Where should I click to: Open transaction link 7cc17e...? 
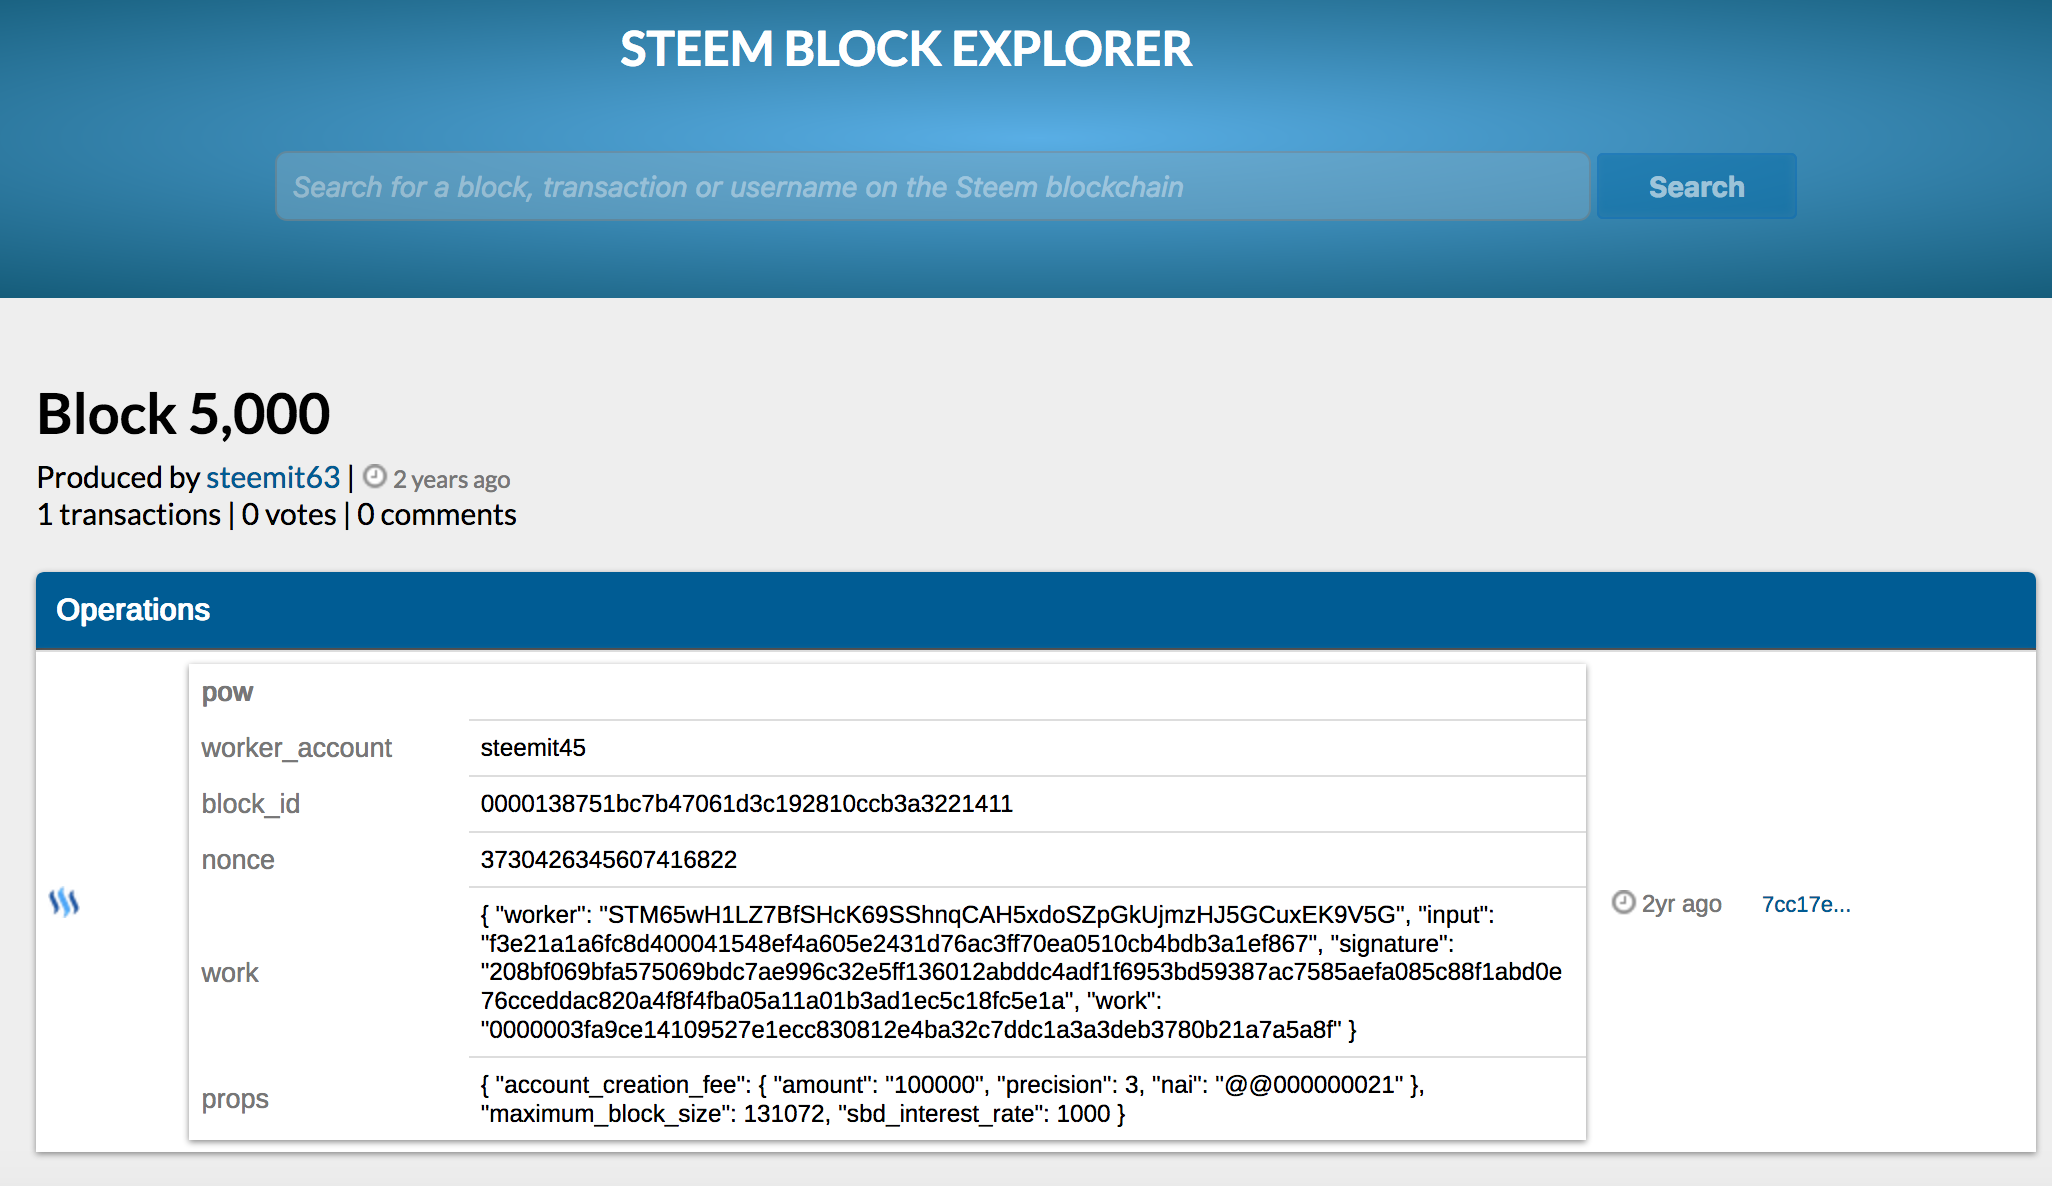[x=1806, y=904]
